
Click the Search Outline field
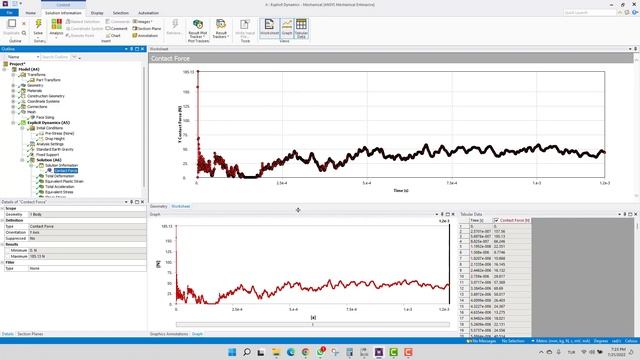(x=56, y=57)
